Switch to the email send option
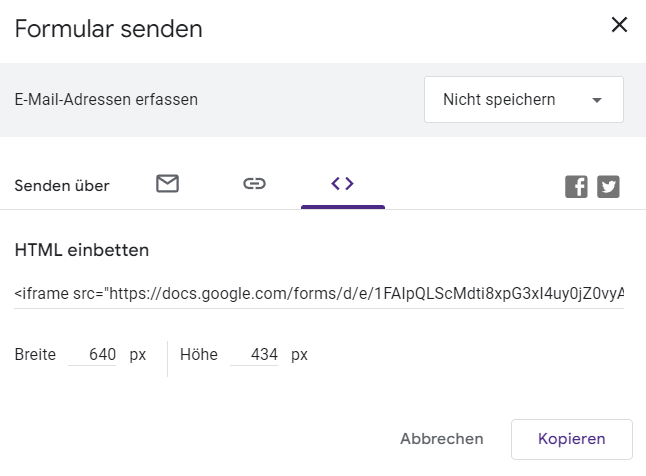 coord(167,184)
